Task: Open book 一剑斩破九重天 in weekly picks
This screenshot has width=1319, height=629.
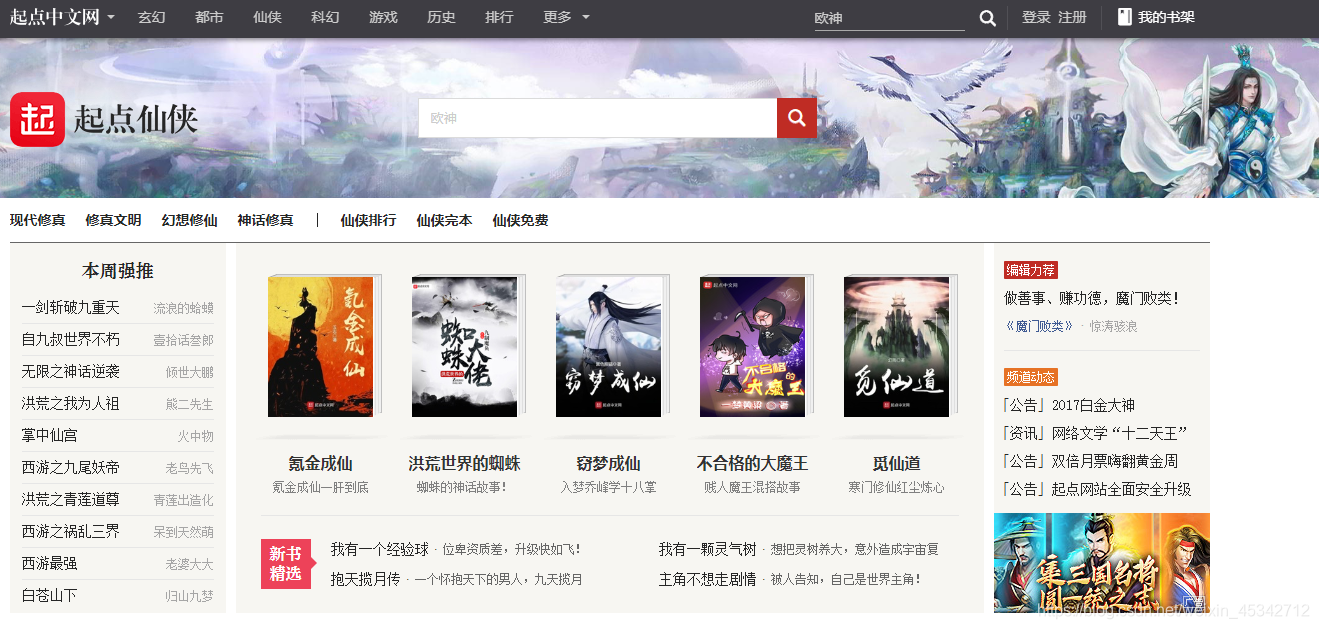Action: click(x=71, y=307)
